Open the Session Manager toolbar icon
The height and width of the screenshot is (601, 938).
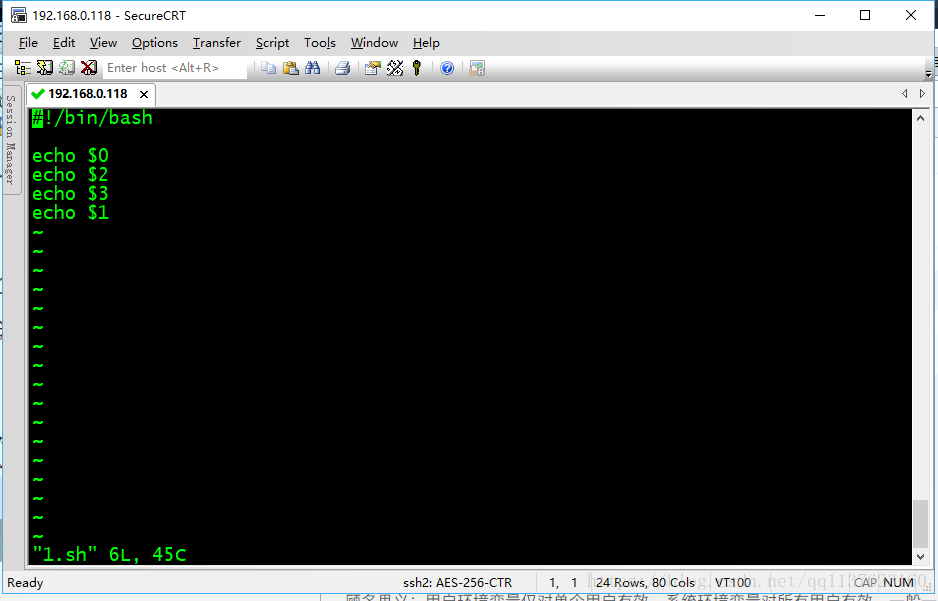[x=23, y=68]
